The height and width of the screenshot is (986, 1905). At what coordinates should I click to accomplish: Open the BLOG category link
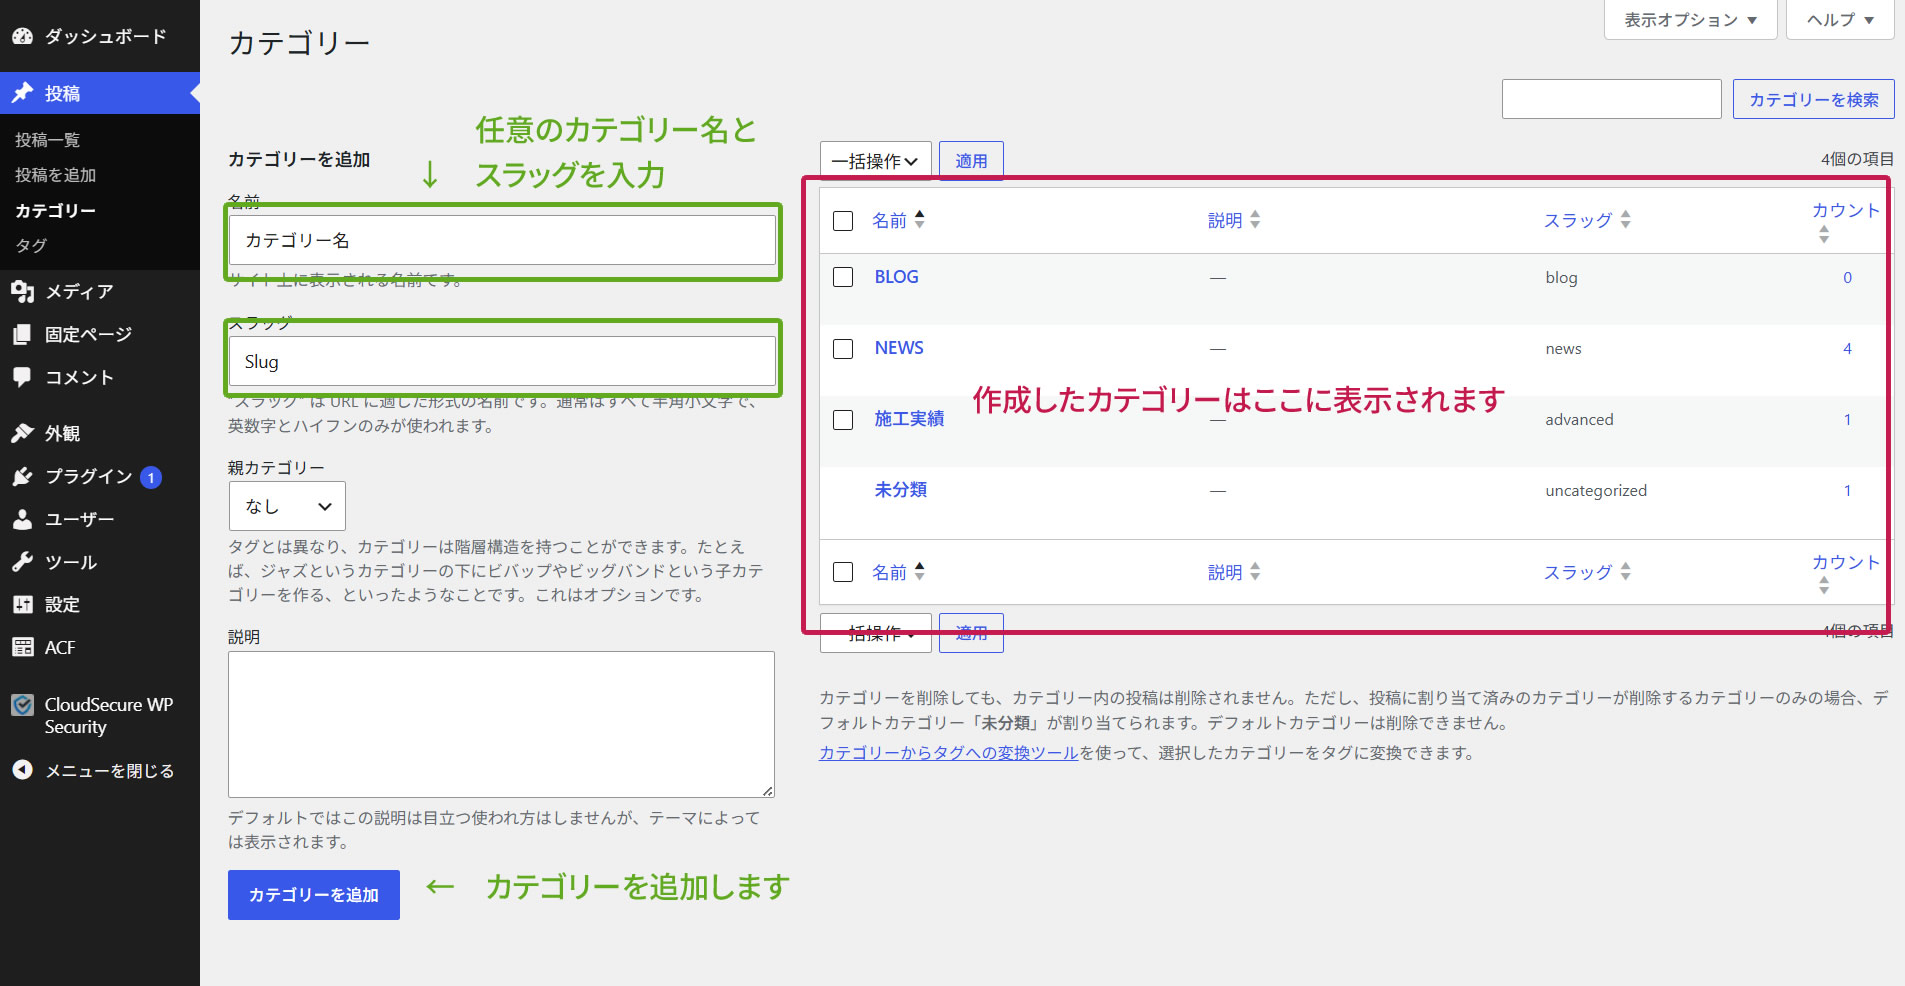click(896, 277)
